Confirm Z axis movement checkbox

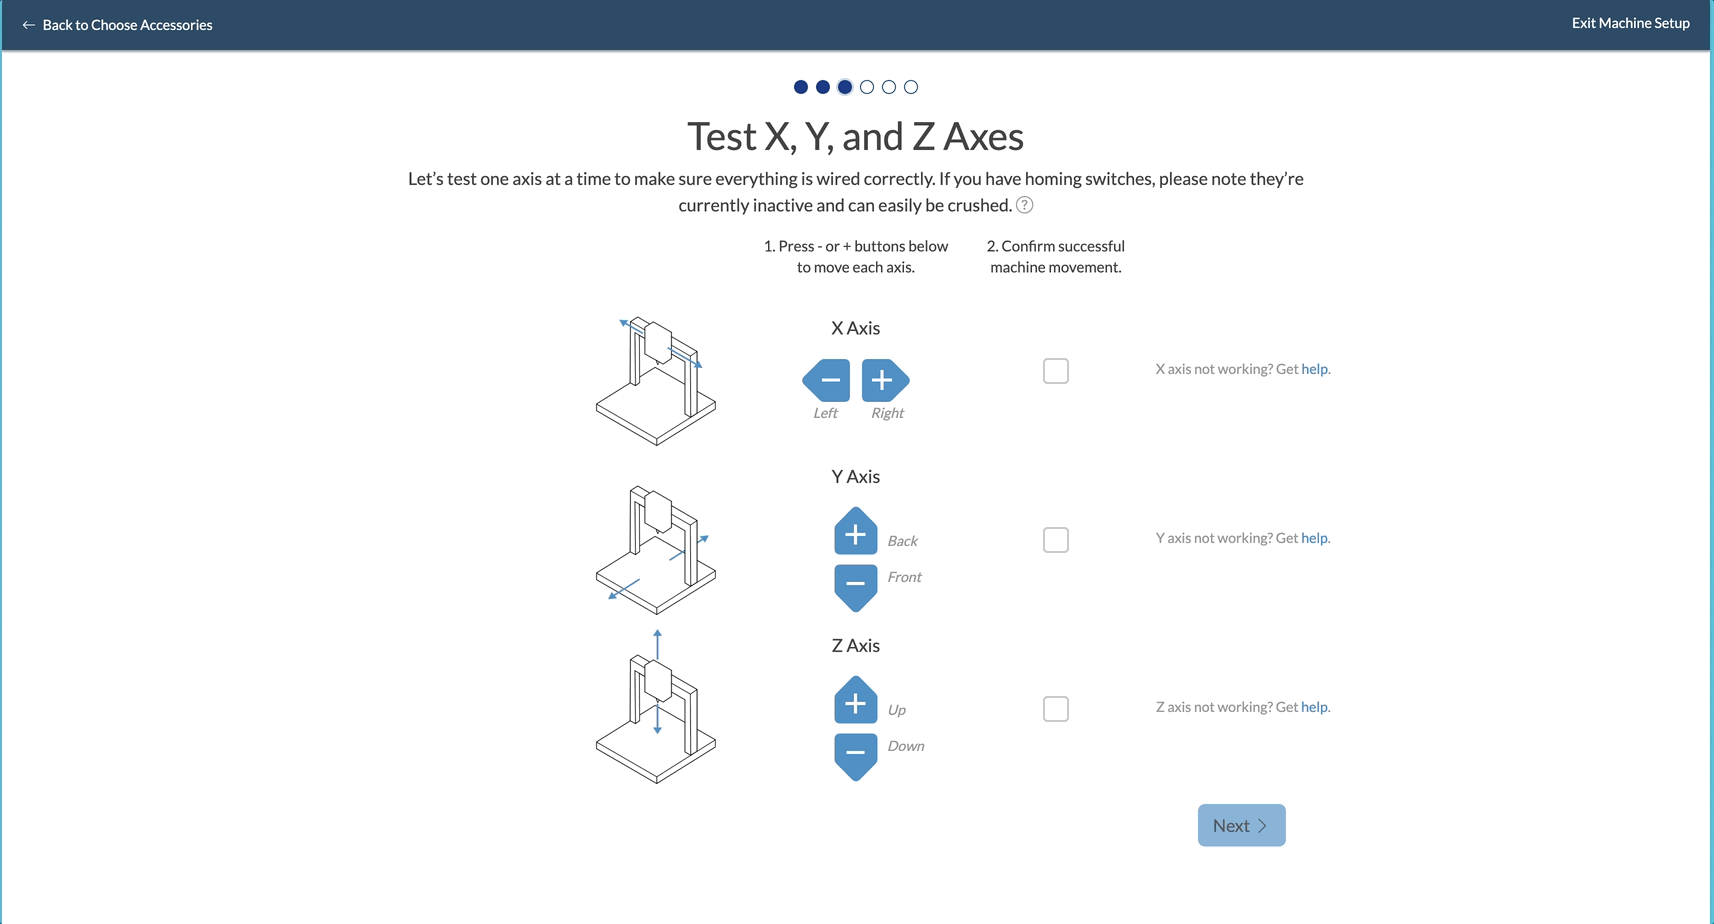tap(1056, 709)
